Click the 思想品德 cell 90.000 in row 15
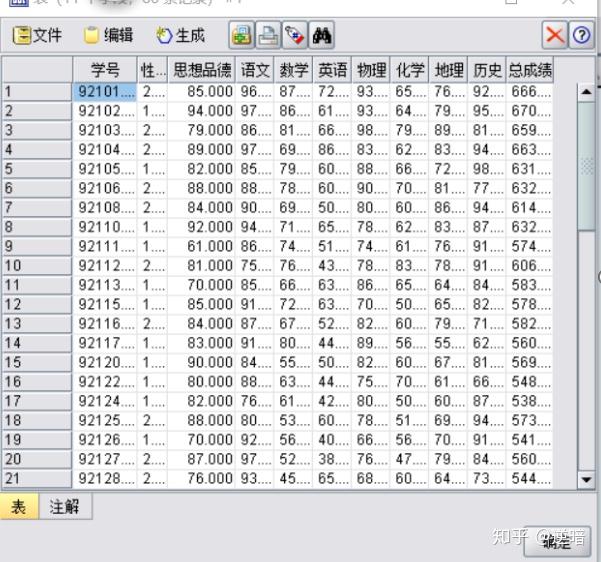This screenshot has width=601, height=562. [x=202, y=362]
